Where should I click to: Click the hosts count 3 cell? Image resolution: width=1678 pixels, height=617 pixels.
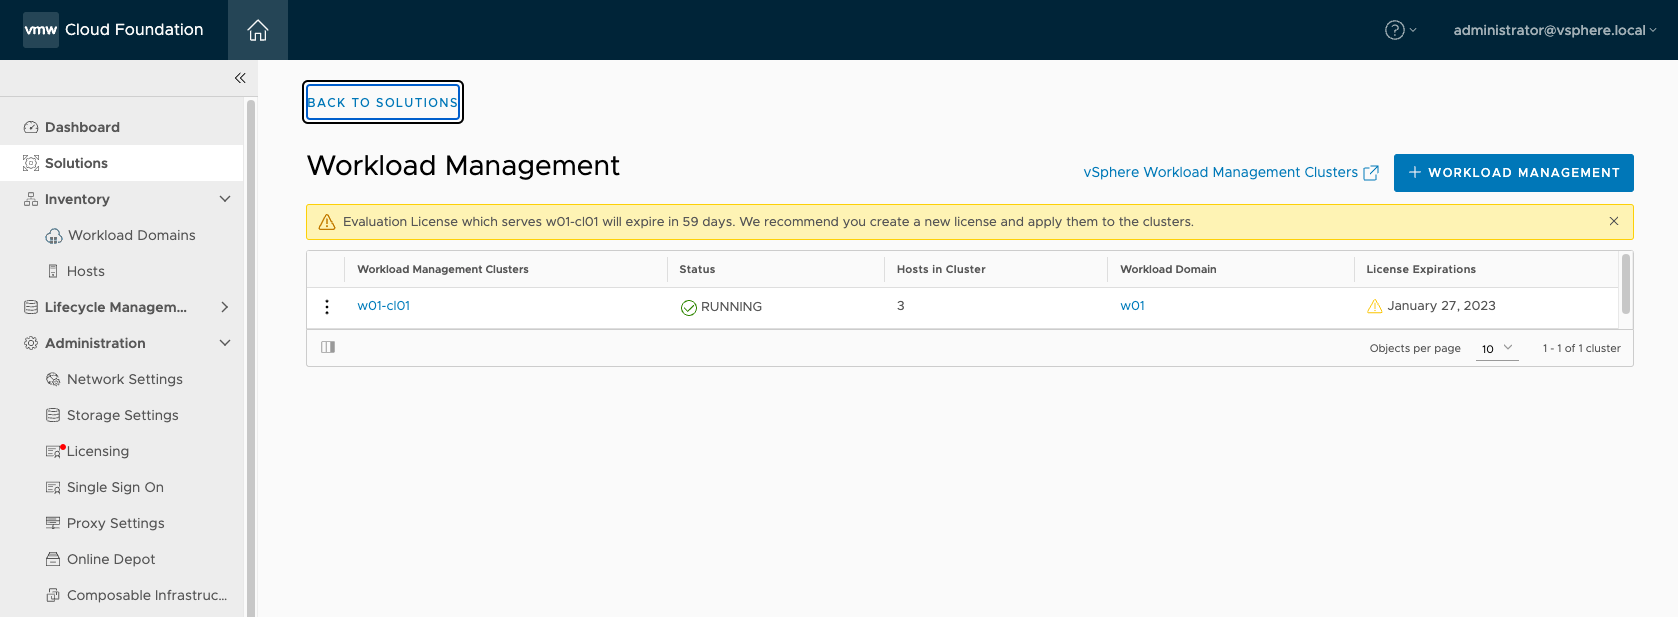901,306
